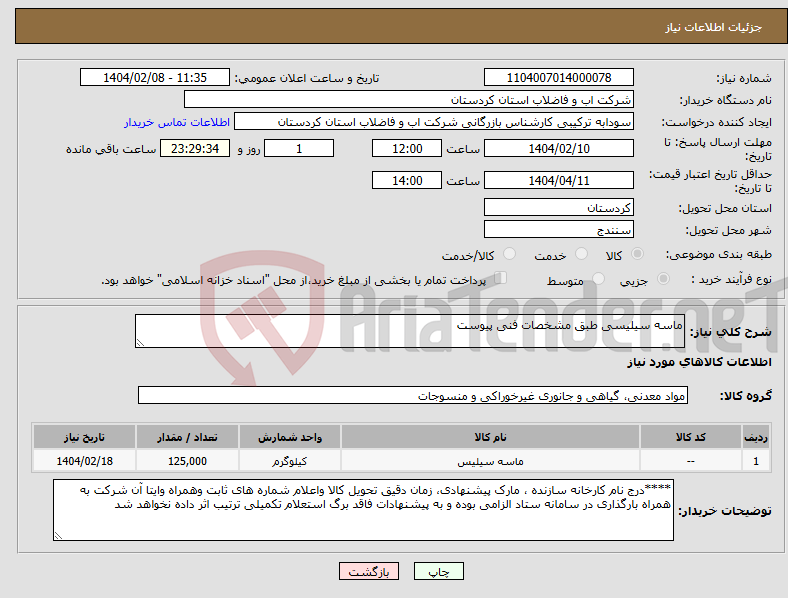The width and height of the screenshot is (788, 598).
Task: Click the need date cell 1404/02/18
Action: click(84, 461)
